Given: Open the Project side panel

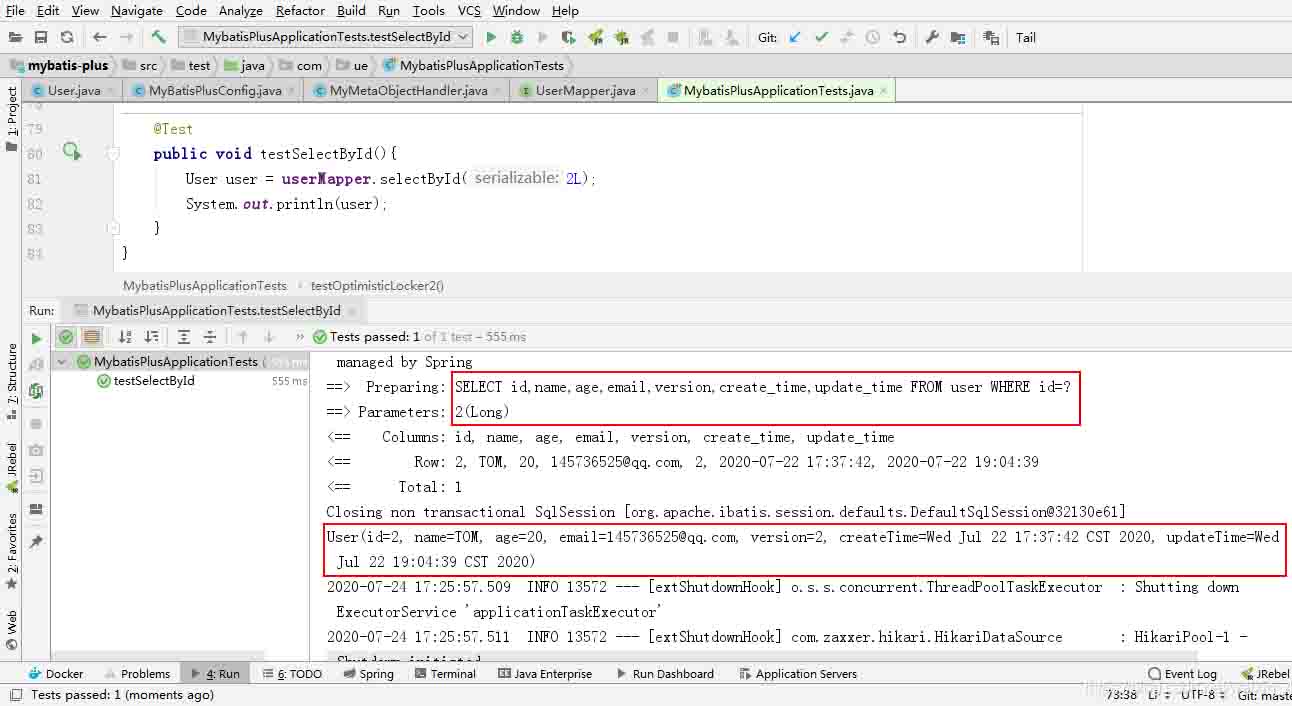Looking at the screenshot, I should [12, 117].
